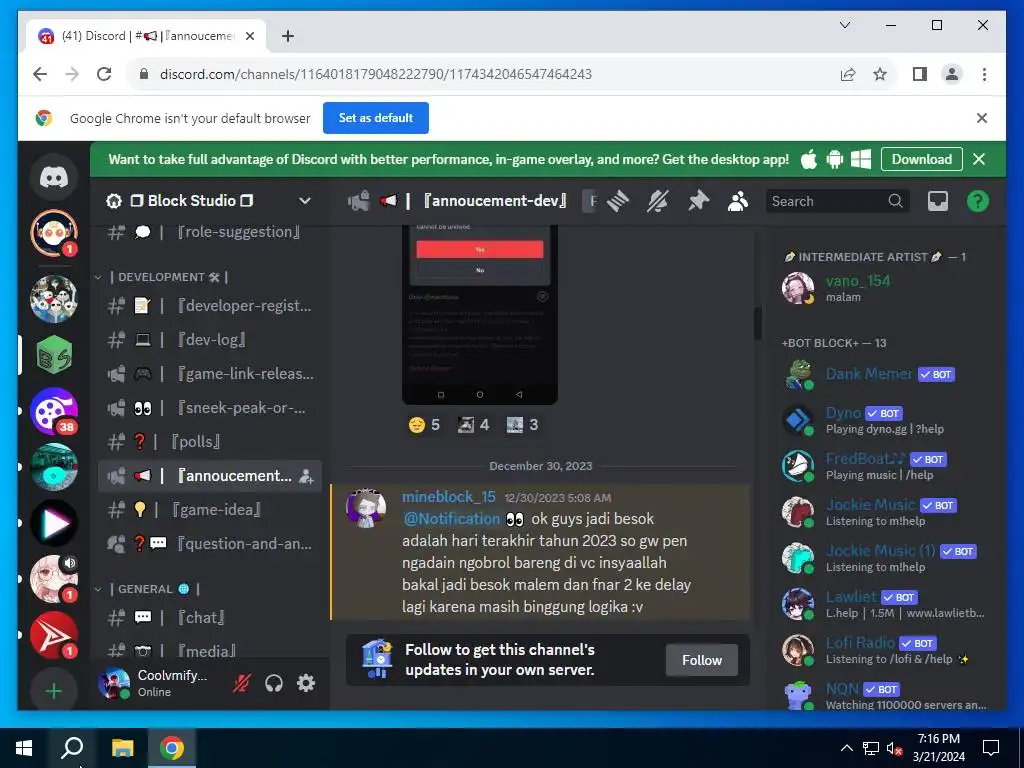Click the Android platform icon in banner

tap(835, 159)
